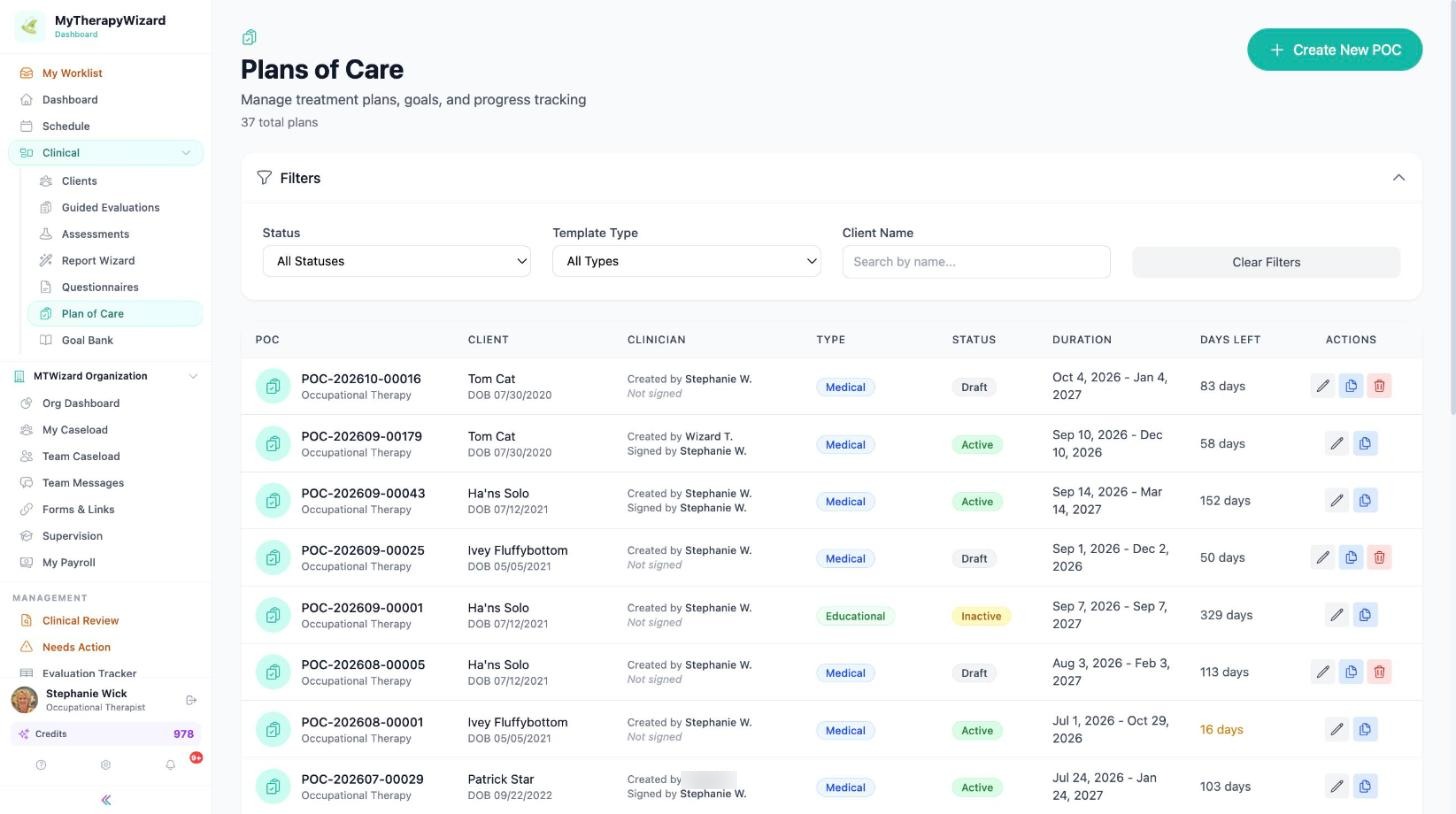
Task: Duplicate plan POC-202609-00043
Action: 1365,500
